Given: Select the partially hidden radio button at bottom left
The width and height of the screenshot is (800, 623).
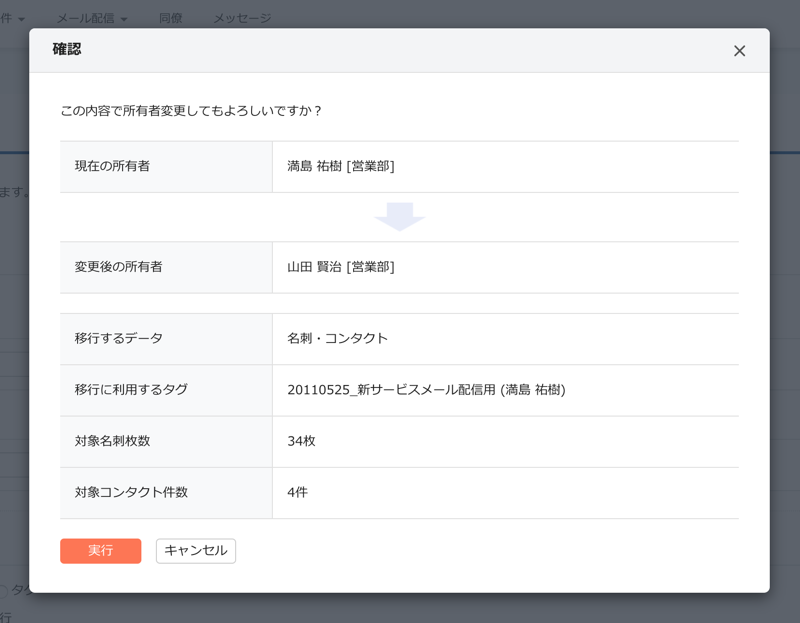Looking at the screenshot, I should click(3, 591).
